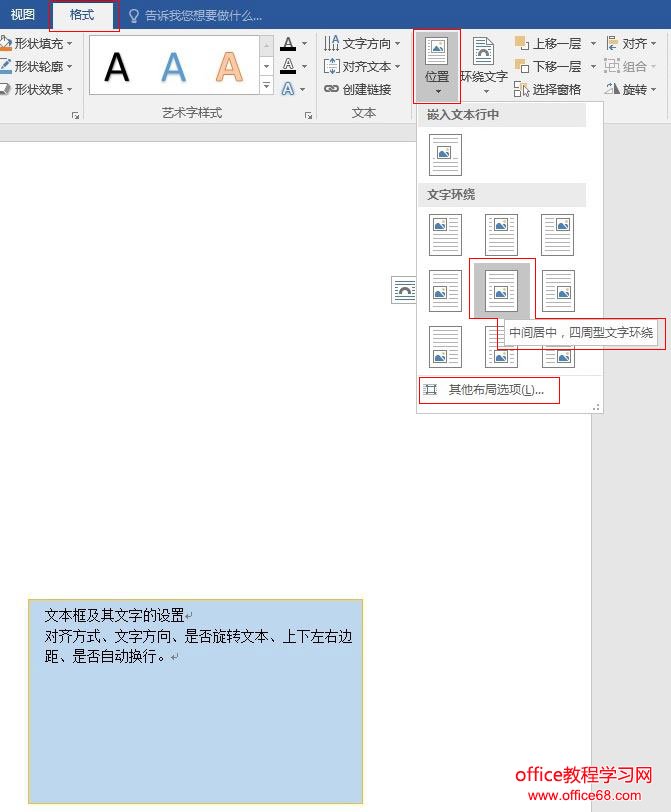Viewport: 671px width, 812px height.
Task: Select middle-right square text wrapping position
Action: (x=558, y=291)
